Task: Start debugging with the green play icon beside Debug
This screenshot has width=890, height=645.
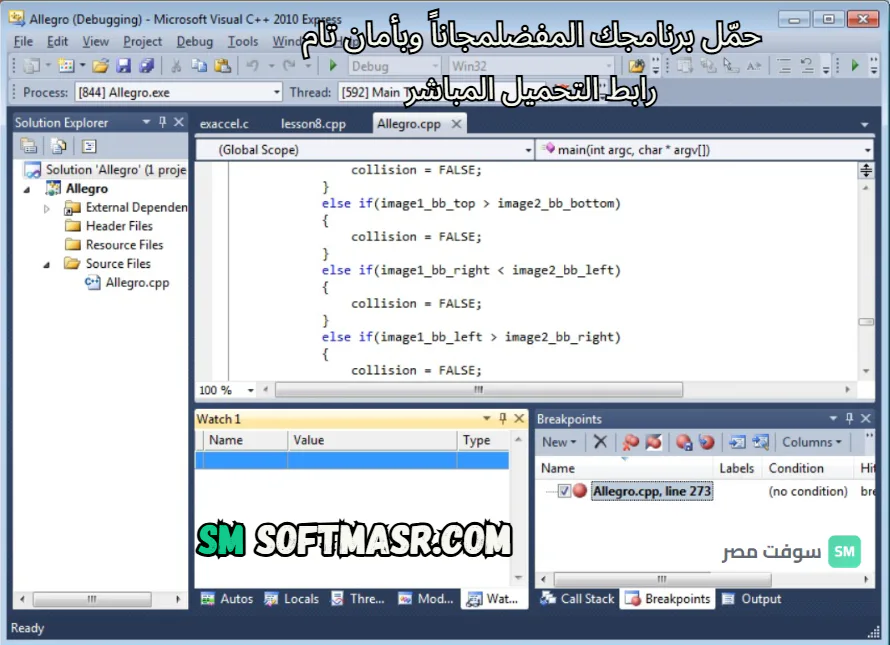Action: pyautogui.click(x=333, y=66)
